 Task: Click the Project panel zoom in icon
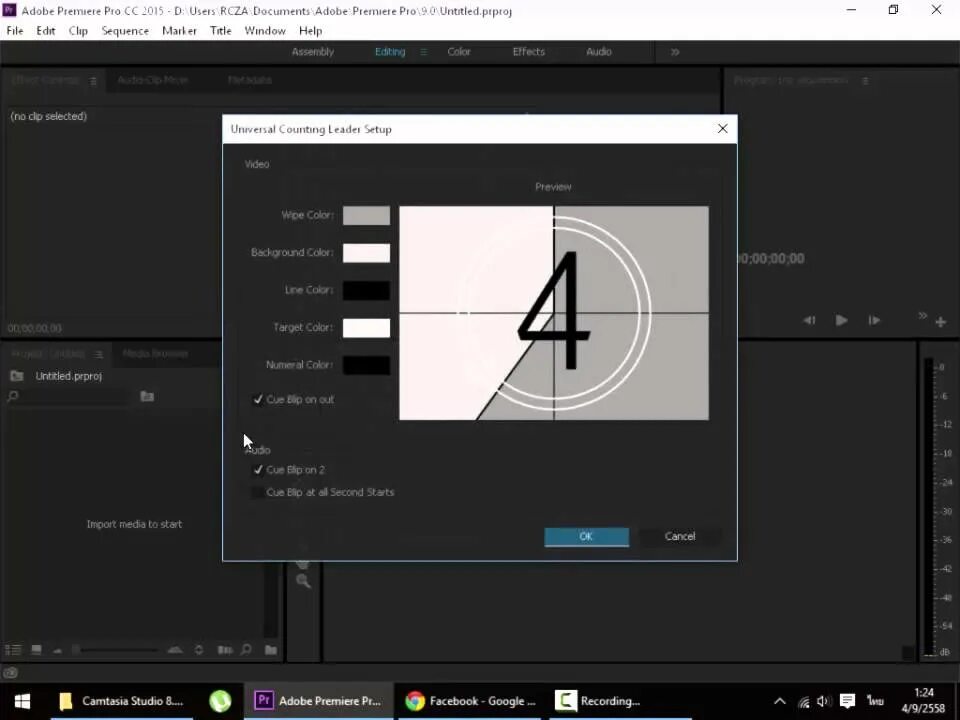pos(175,650)
